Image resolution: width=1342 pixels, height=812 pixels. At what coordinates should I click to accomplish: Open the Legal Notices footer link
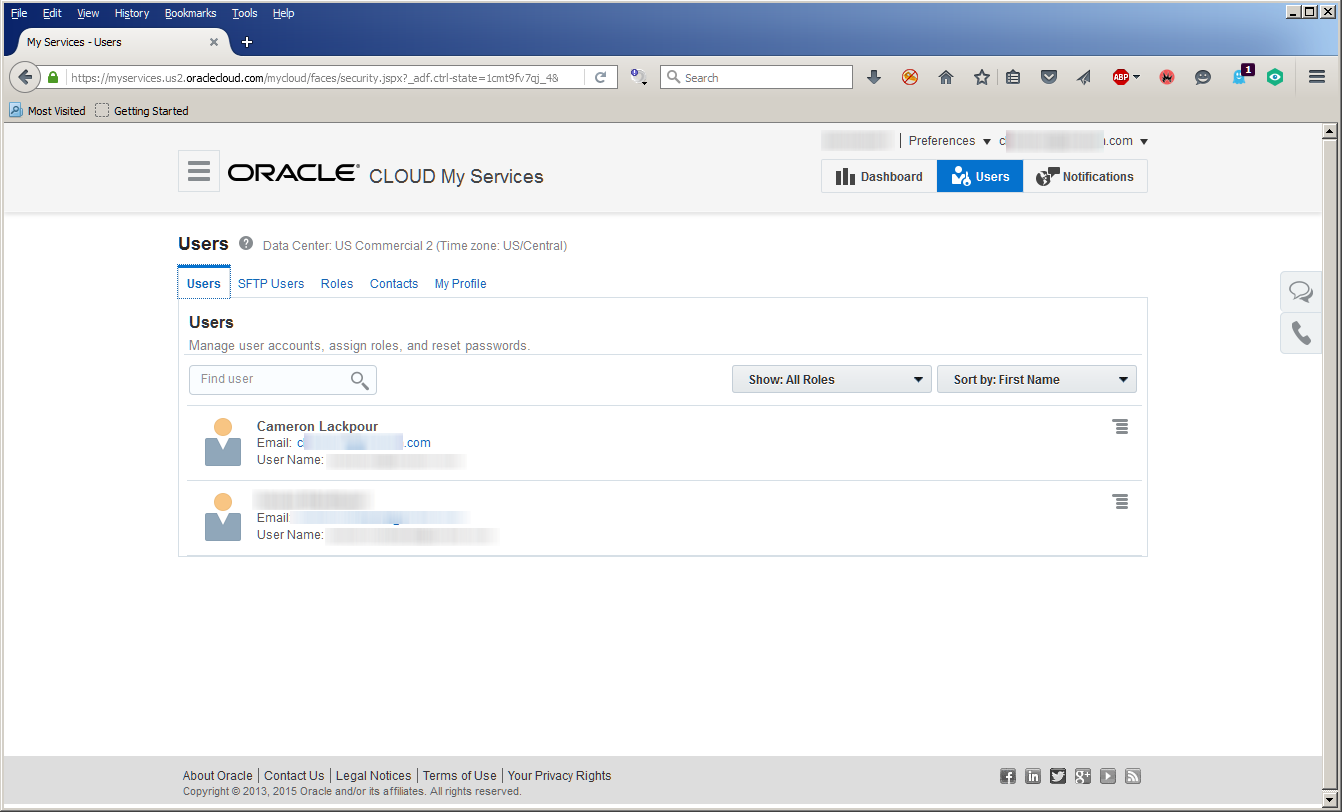[374, 775]
